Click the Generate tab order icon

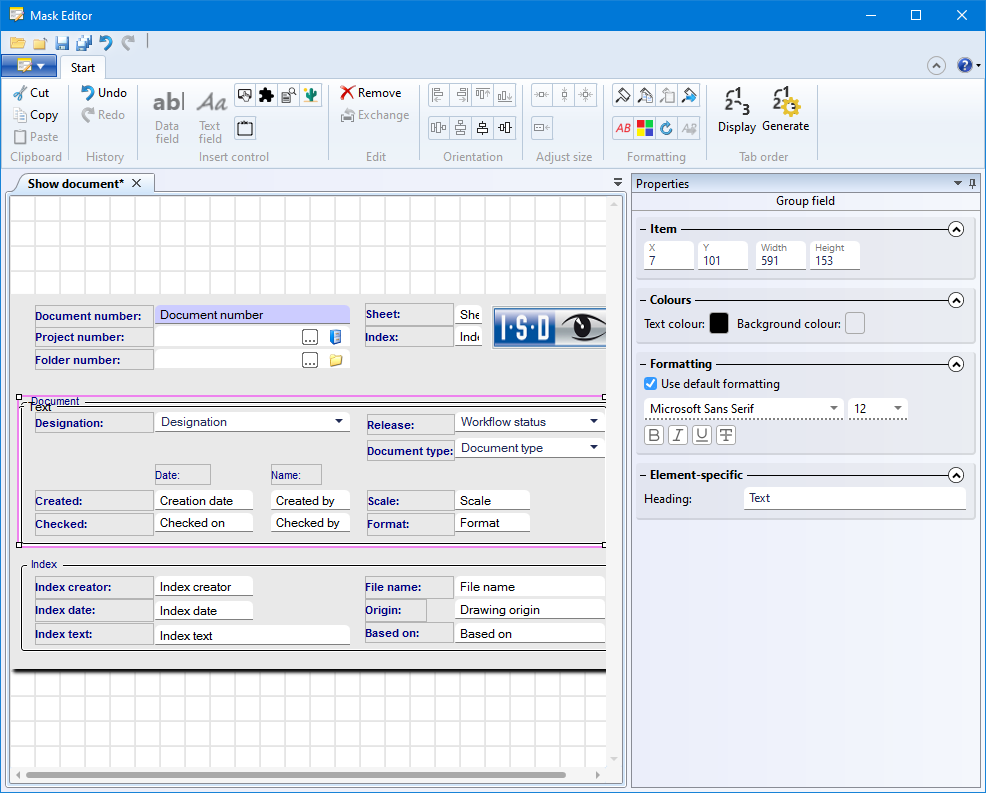[x=785, y=102]
